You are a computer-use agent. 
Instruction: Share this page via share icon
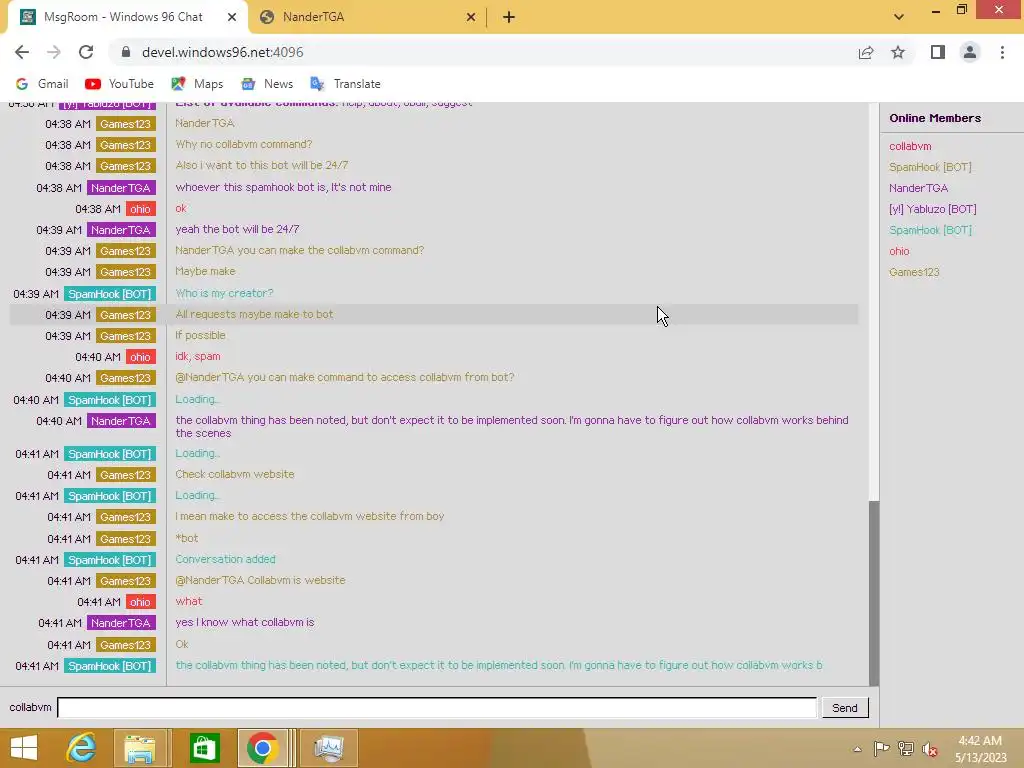coord(866,52)
